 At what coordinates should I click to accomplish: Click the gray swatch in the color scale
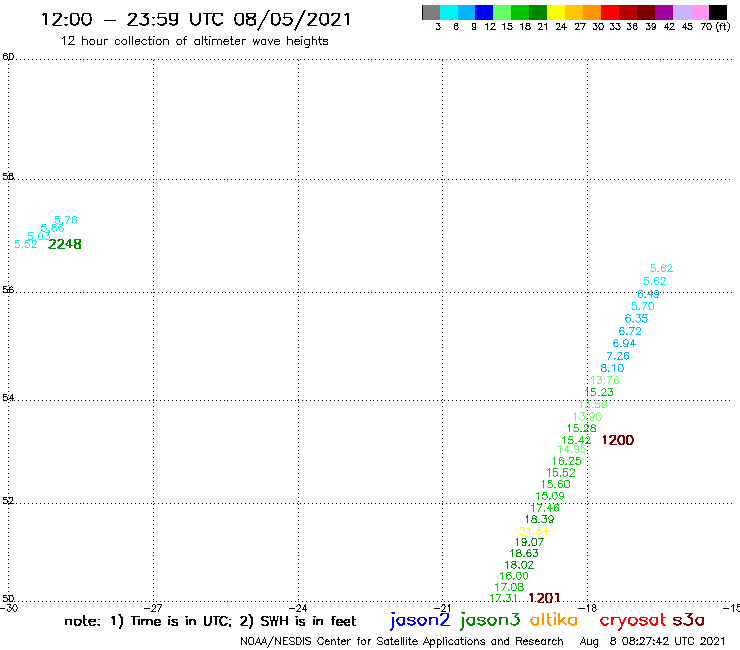(431, 12)
